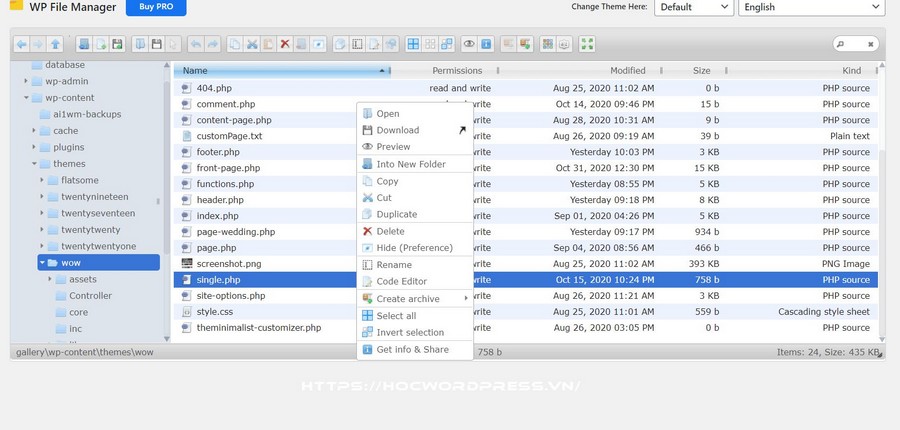This screenshot has width=900, height=430.
Task: Choose Code Editor from context menu
Action: 401,282
